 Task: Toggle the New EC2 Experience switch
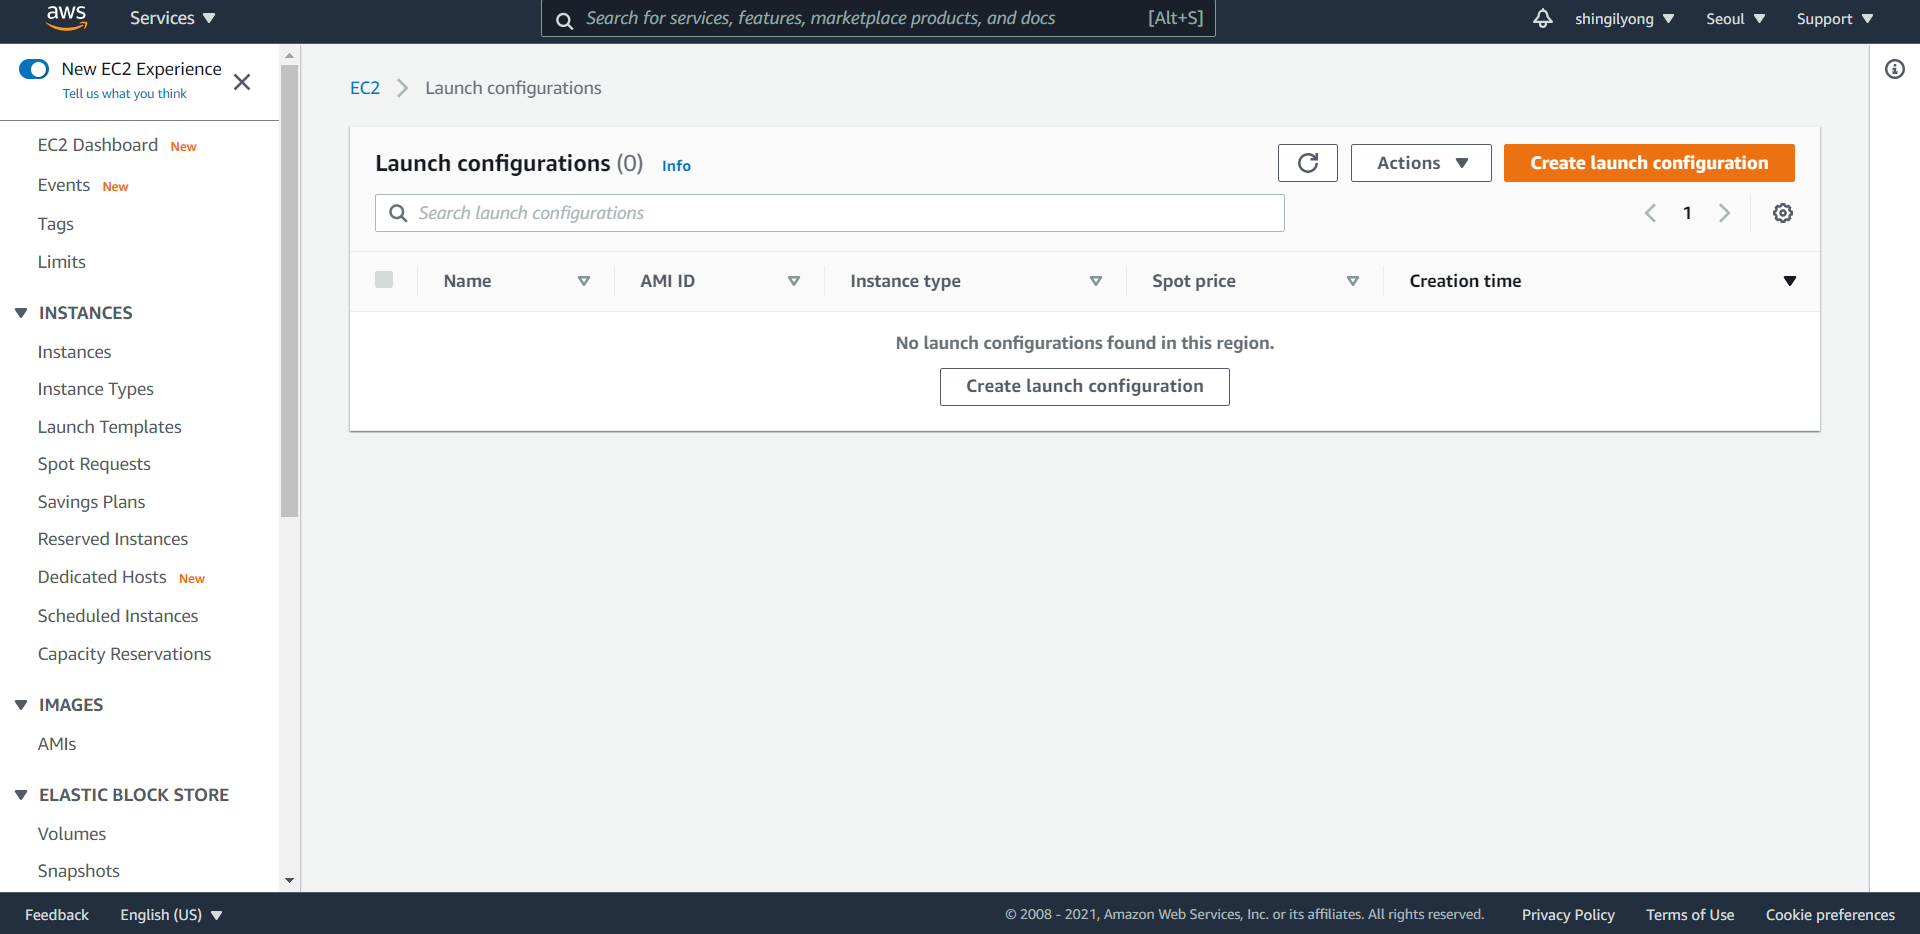[x=34, y=69]
